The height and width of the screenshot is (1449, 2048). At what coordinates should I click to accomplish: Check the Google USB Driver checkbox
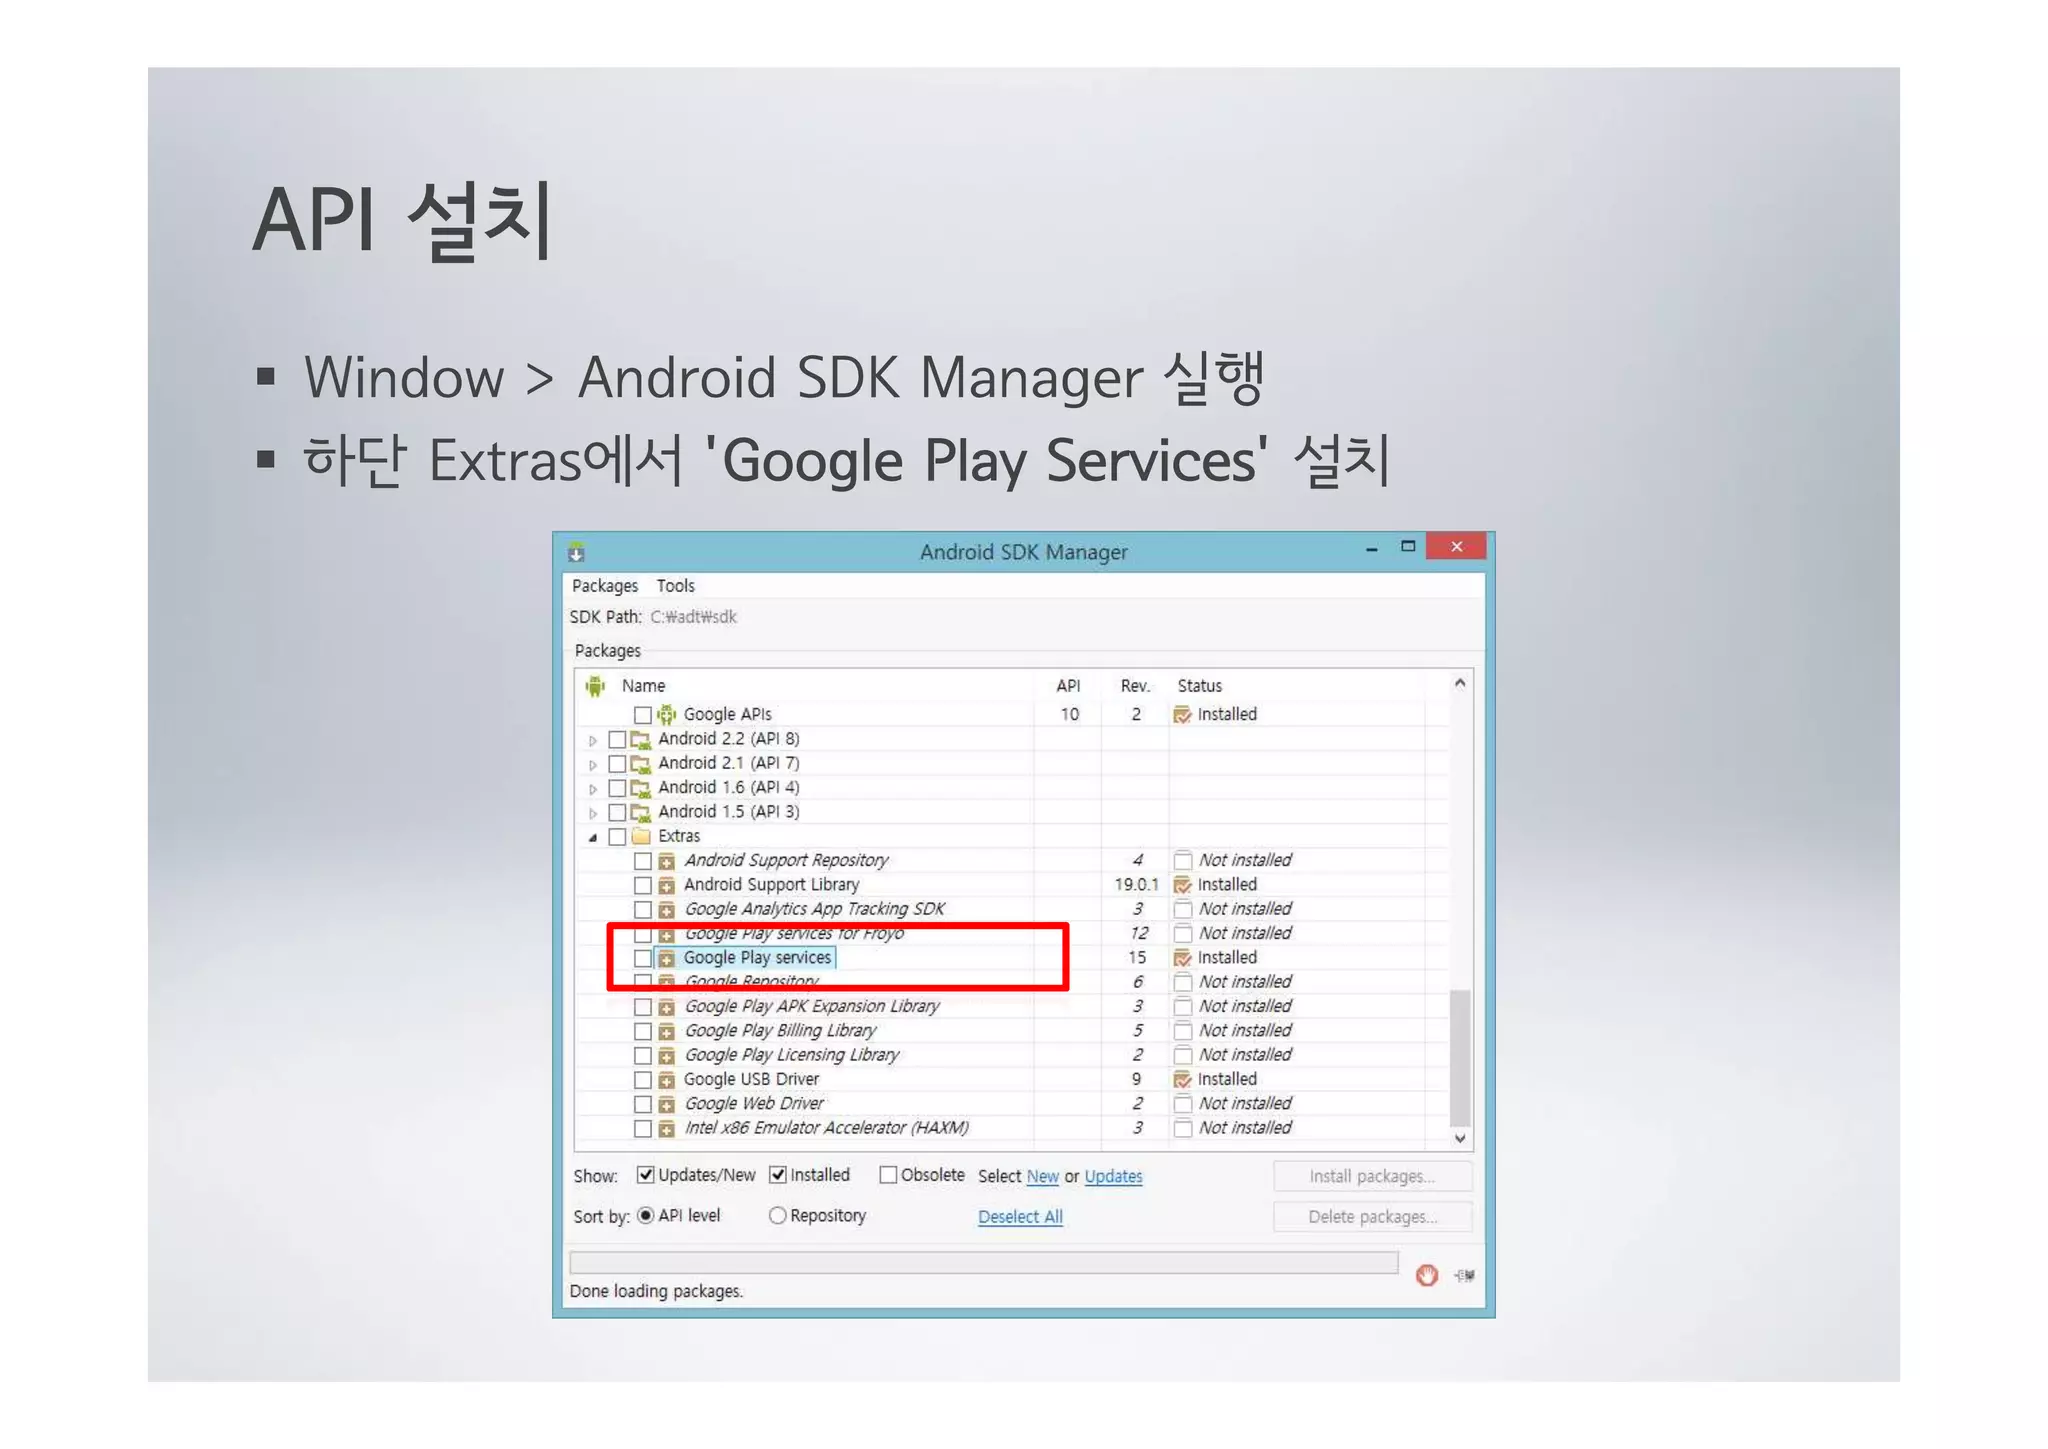pyautogui.click(x=643, y=1080)
